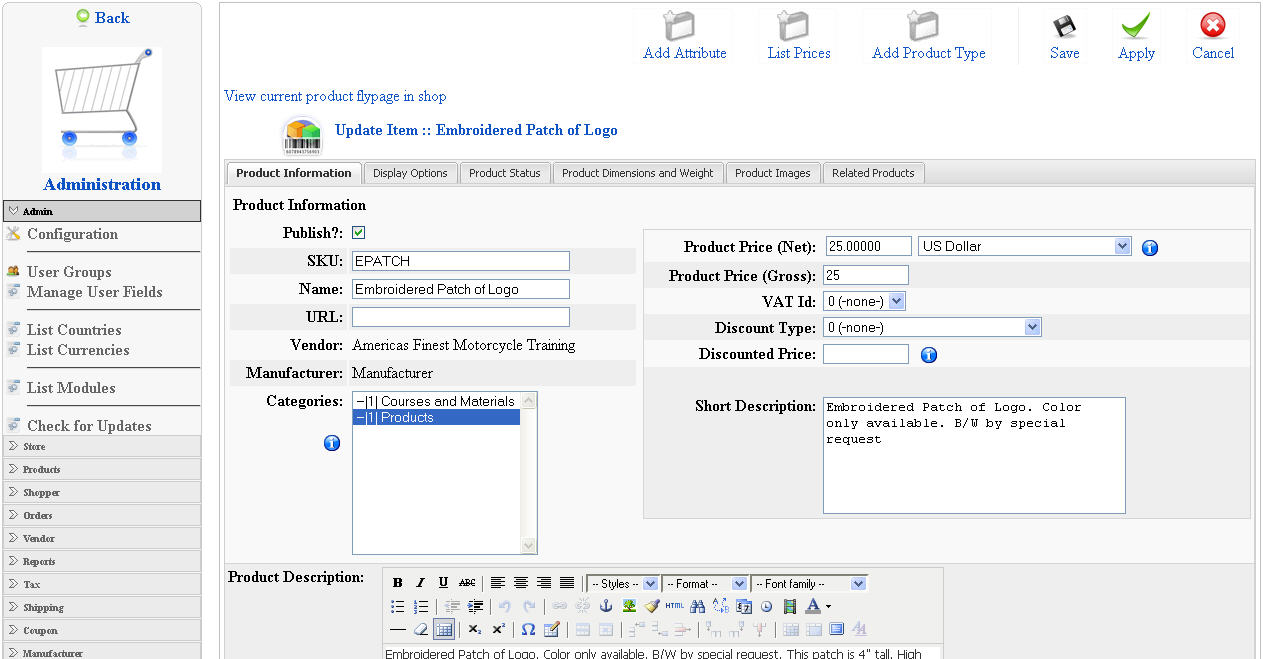
Task: Toggle bold in the description editor
Action: (x=397, y=583)
